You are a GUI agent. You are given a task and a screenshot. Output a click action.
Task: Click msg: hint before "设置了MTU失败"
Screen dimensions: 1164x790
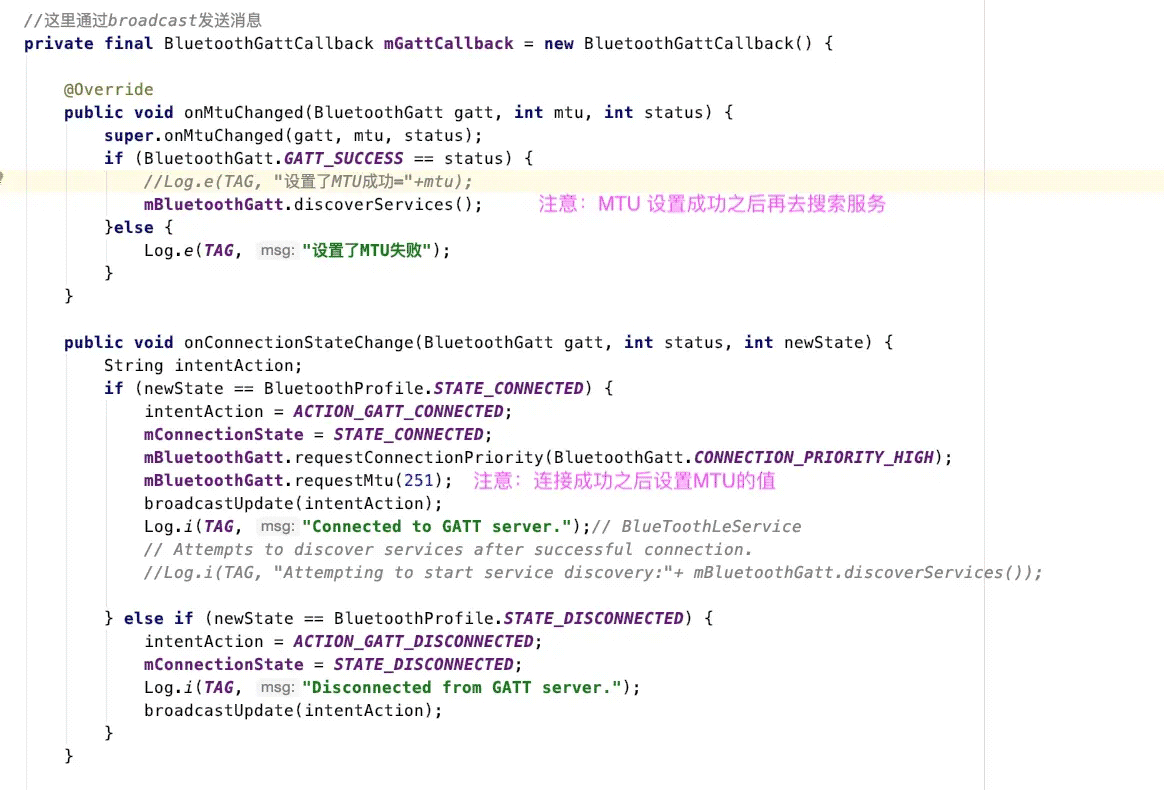(x=277, y=251)
